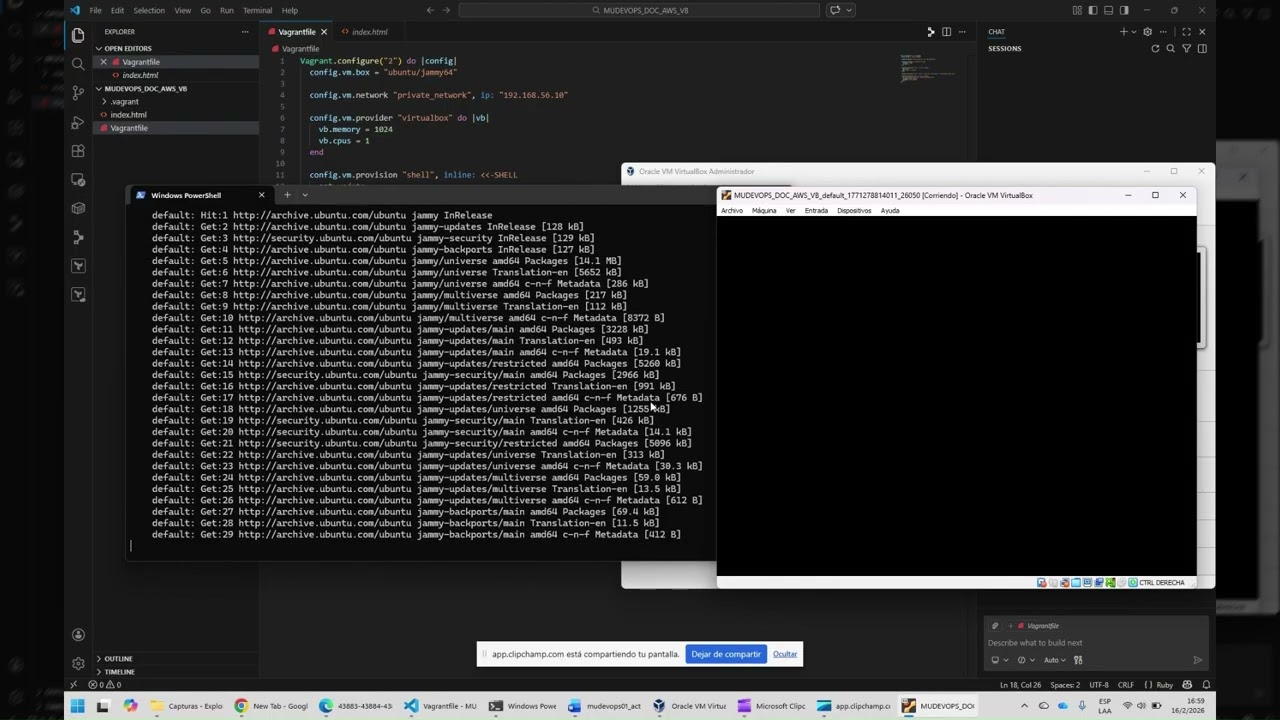Switch to the index.html editor tab

(x=368, y=32)
